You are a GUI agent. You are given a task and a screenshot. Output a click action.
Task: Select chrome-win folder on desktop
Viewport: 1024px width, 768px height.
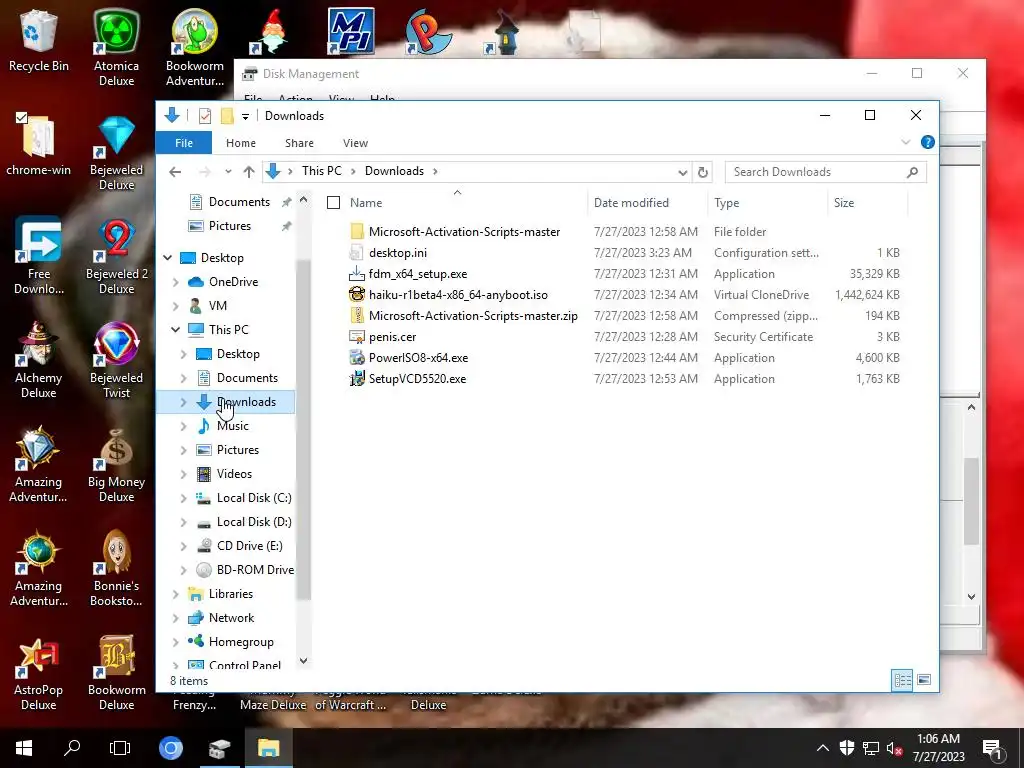pos(39,145)
